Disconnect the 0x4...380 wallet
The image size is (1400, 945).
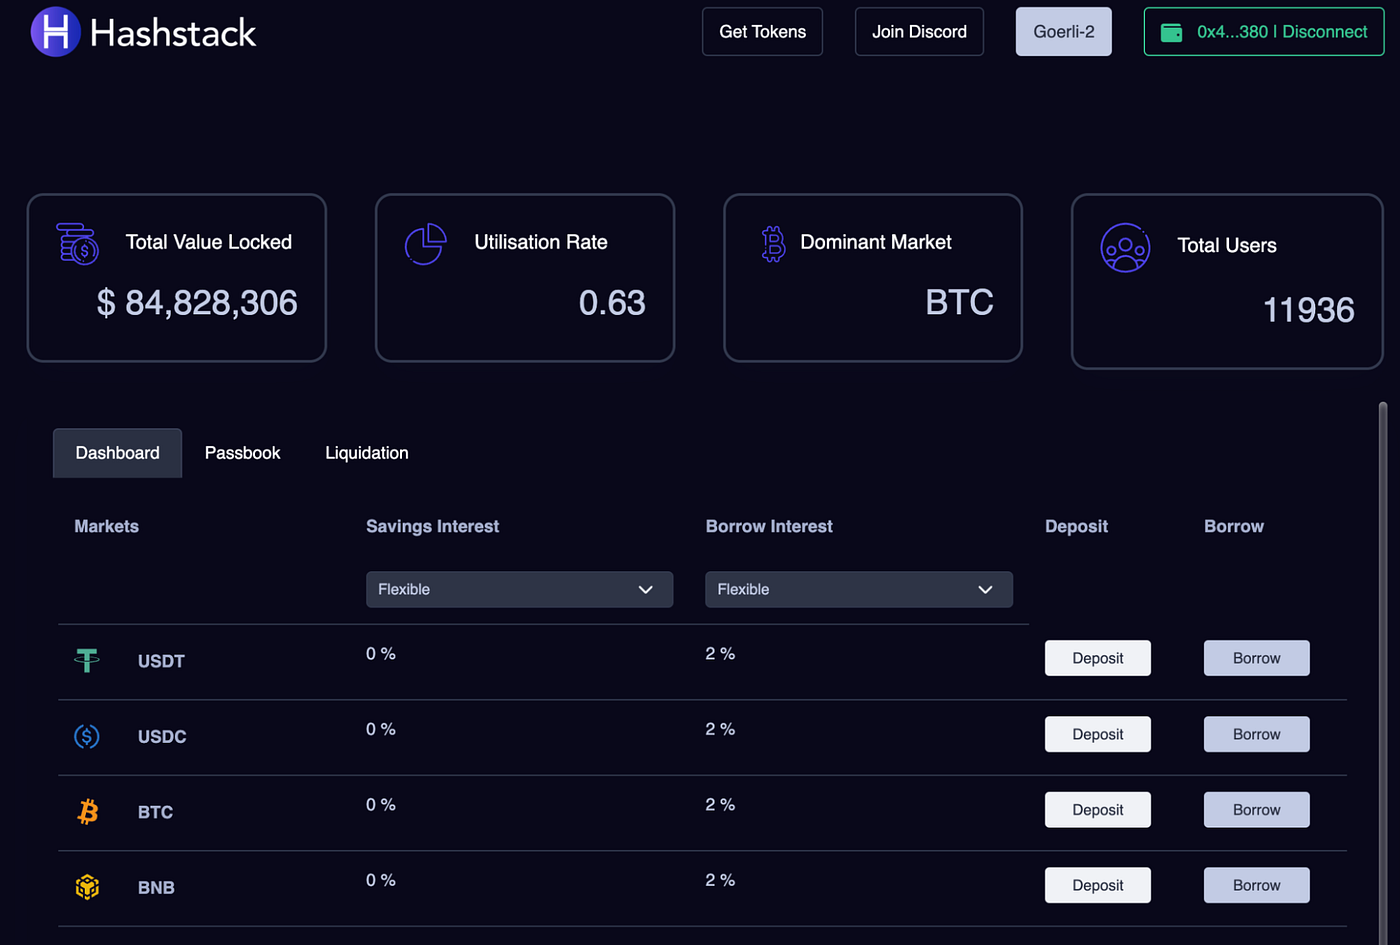click(1264, 32)
